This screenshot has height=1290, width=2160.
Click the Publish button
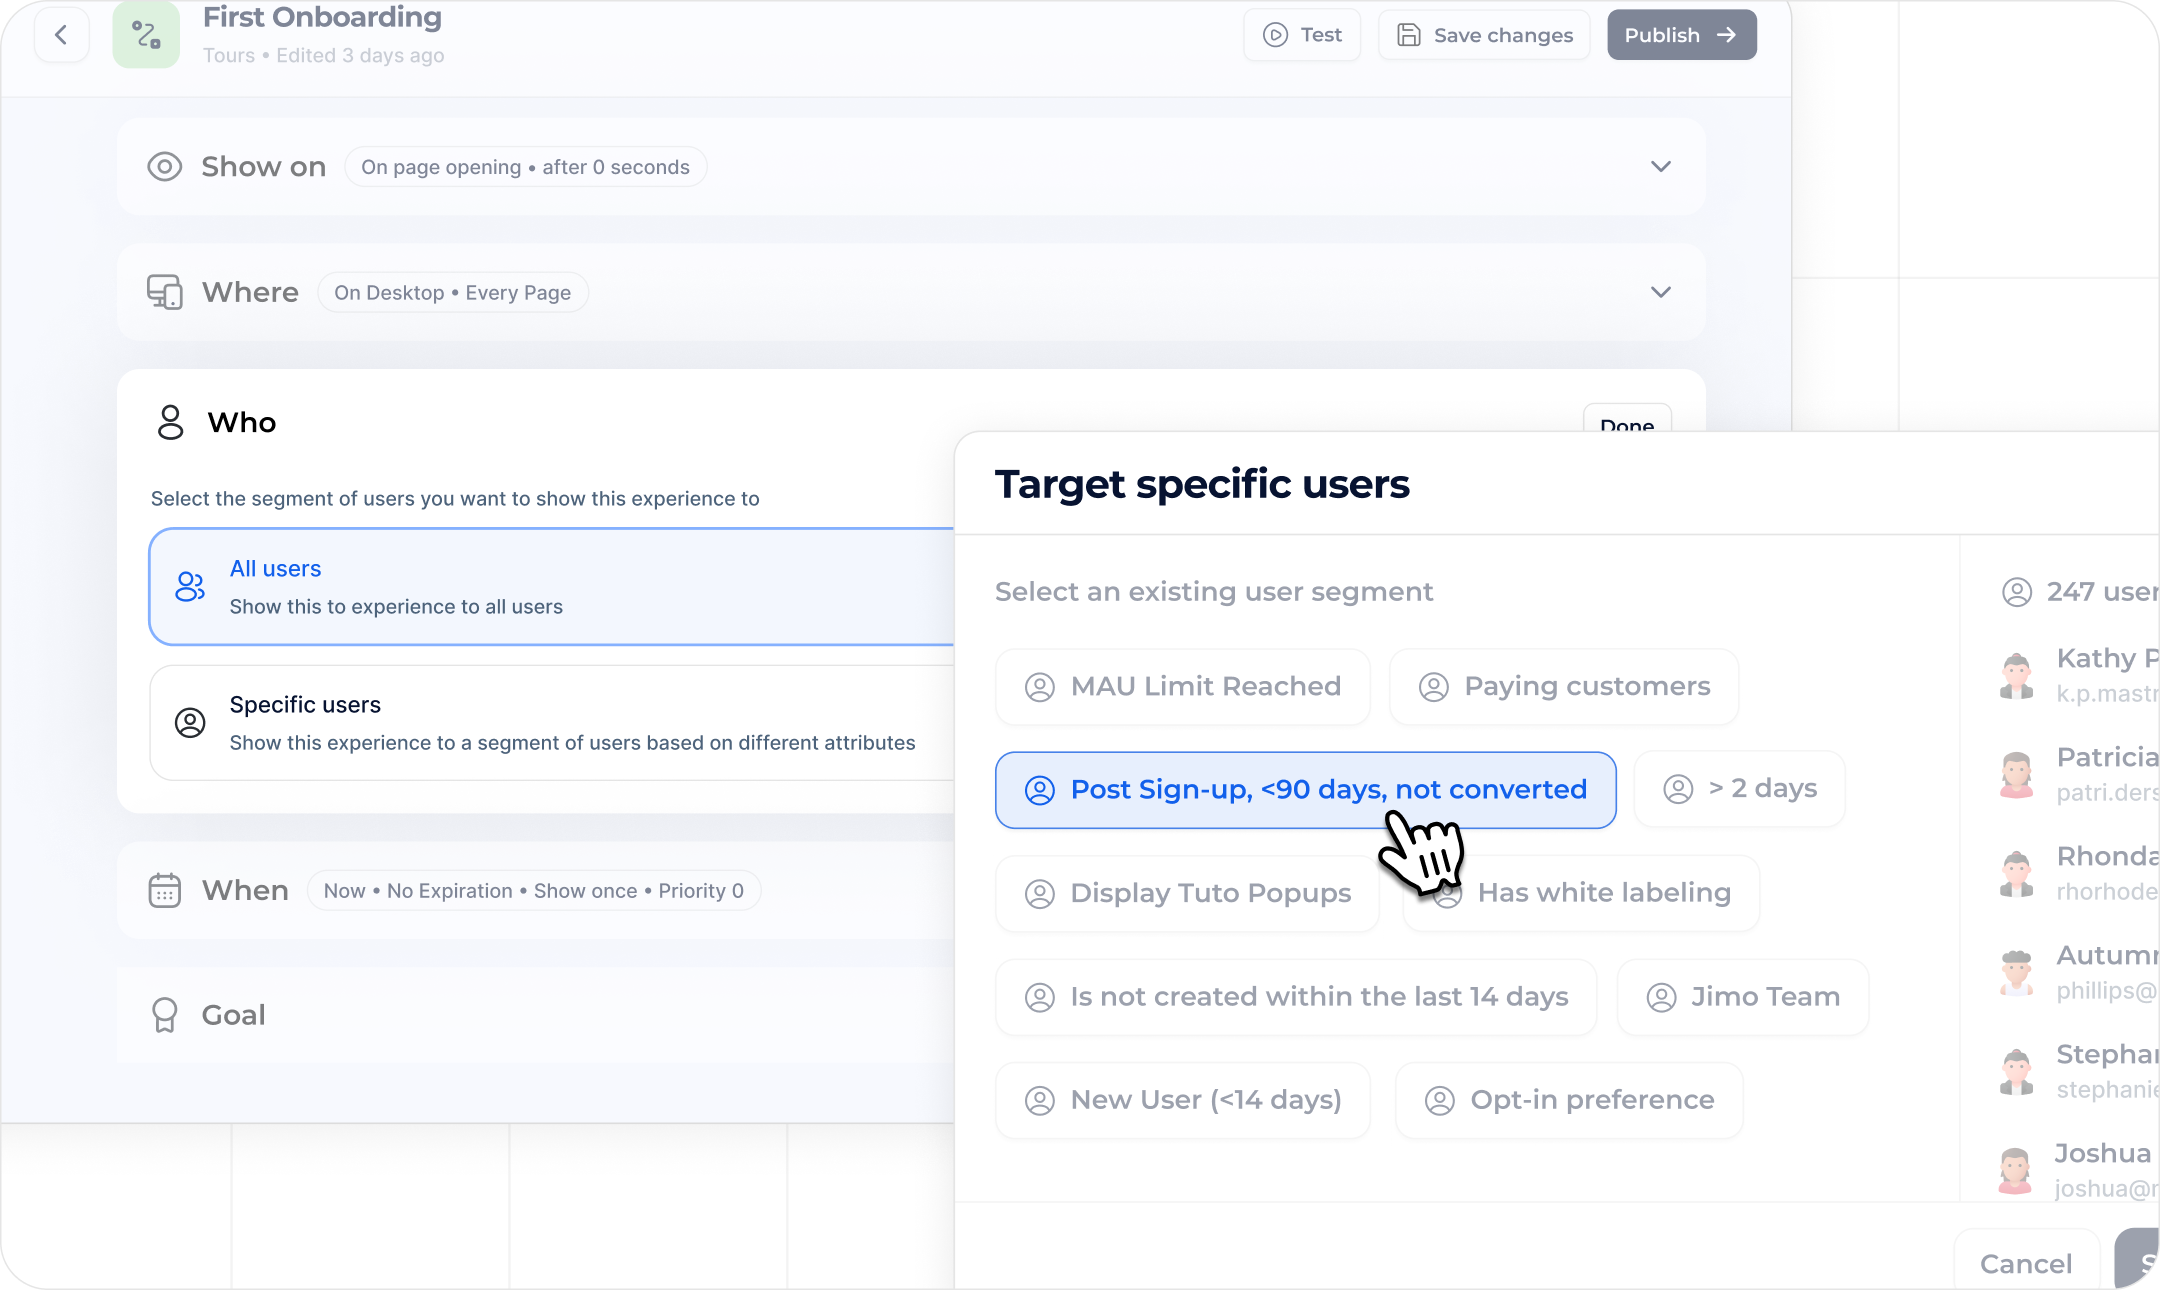pos(1681,35)
